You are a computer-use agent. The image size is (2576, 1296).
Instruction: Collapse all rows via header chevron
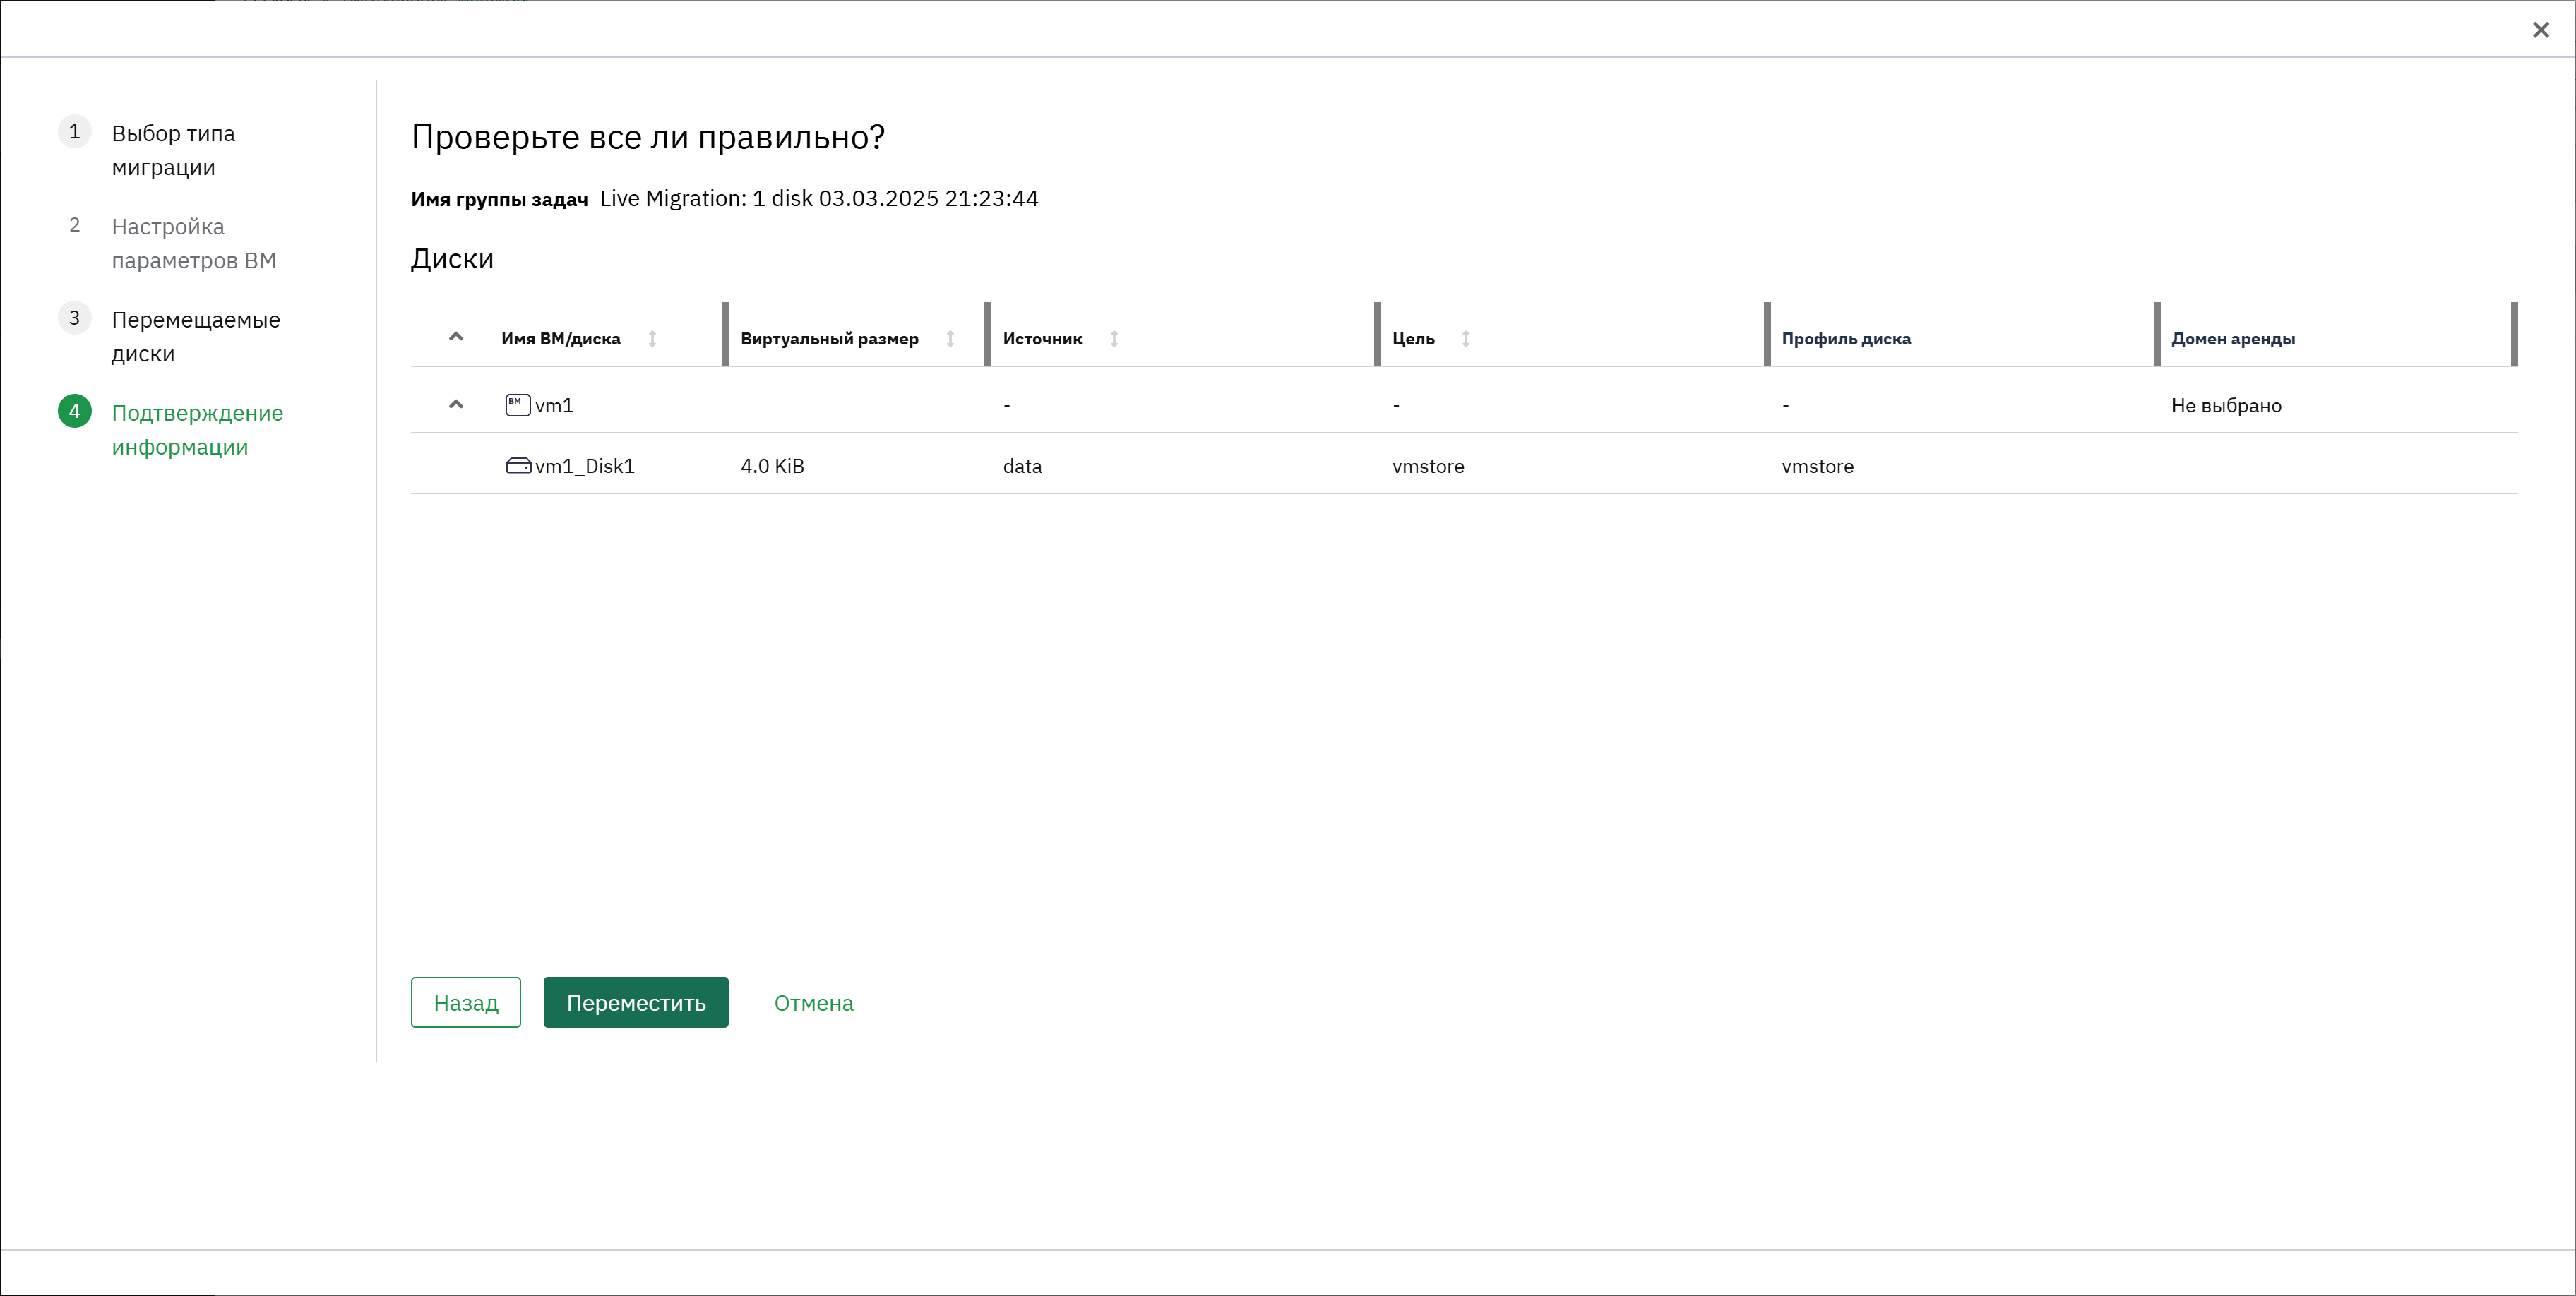tap(456, 337)
